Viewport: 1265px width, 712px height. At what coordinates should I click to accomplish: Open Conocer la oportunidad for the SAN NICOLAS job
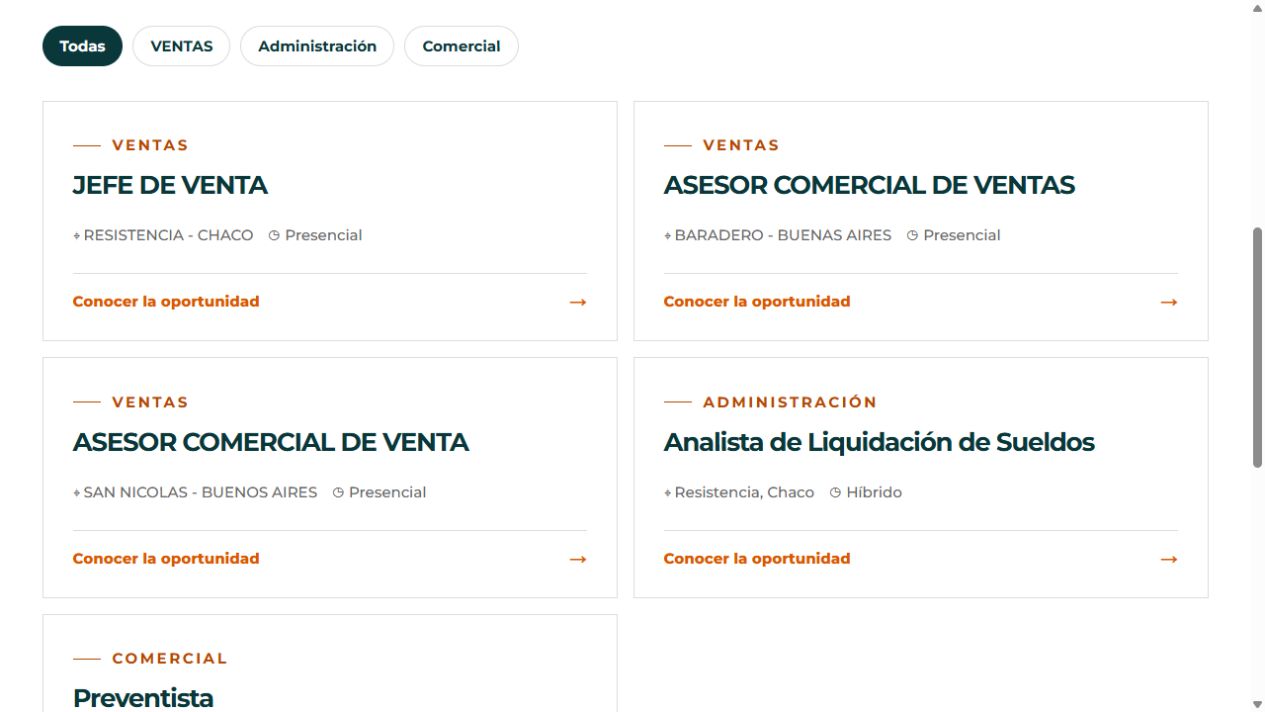[166, 558]
